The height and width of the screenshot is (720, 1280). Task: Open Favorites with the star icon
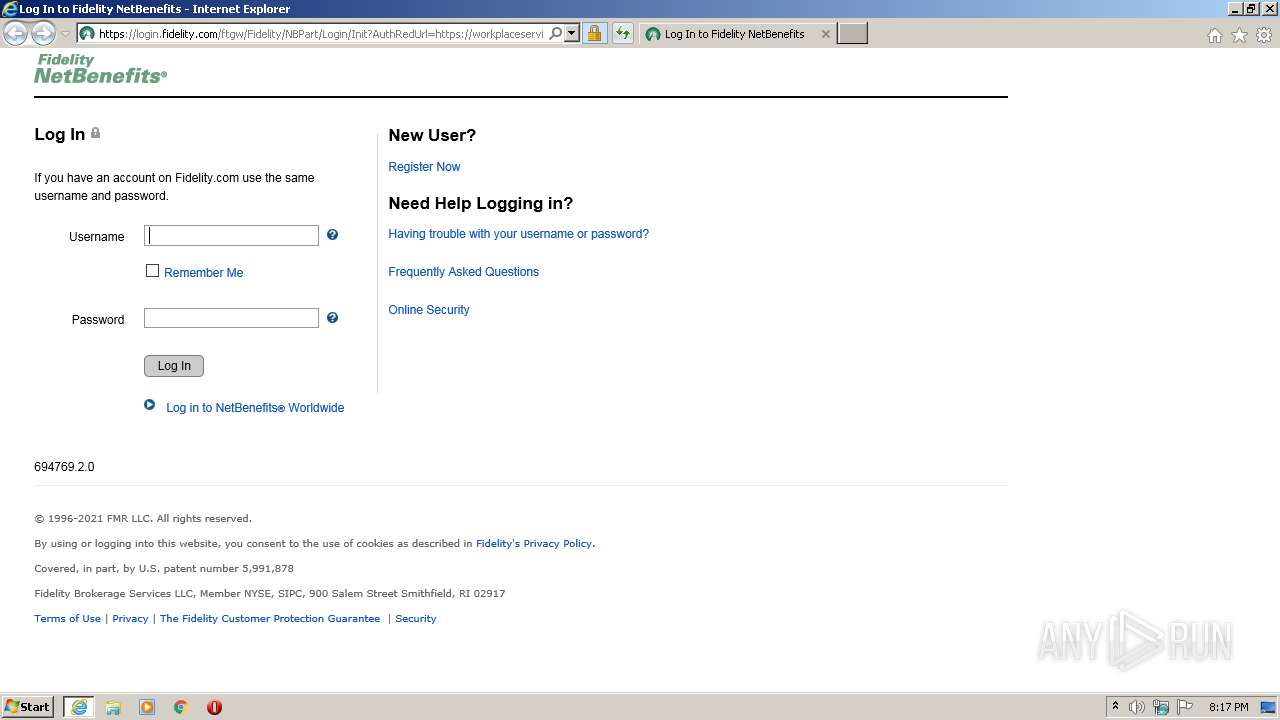(x=1239, y=35)
